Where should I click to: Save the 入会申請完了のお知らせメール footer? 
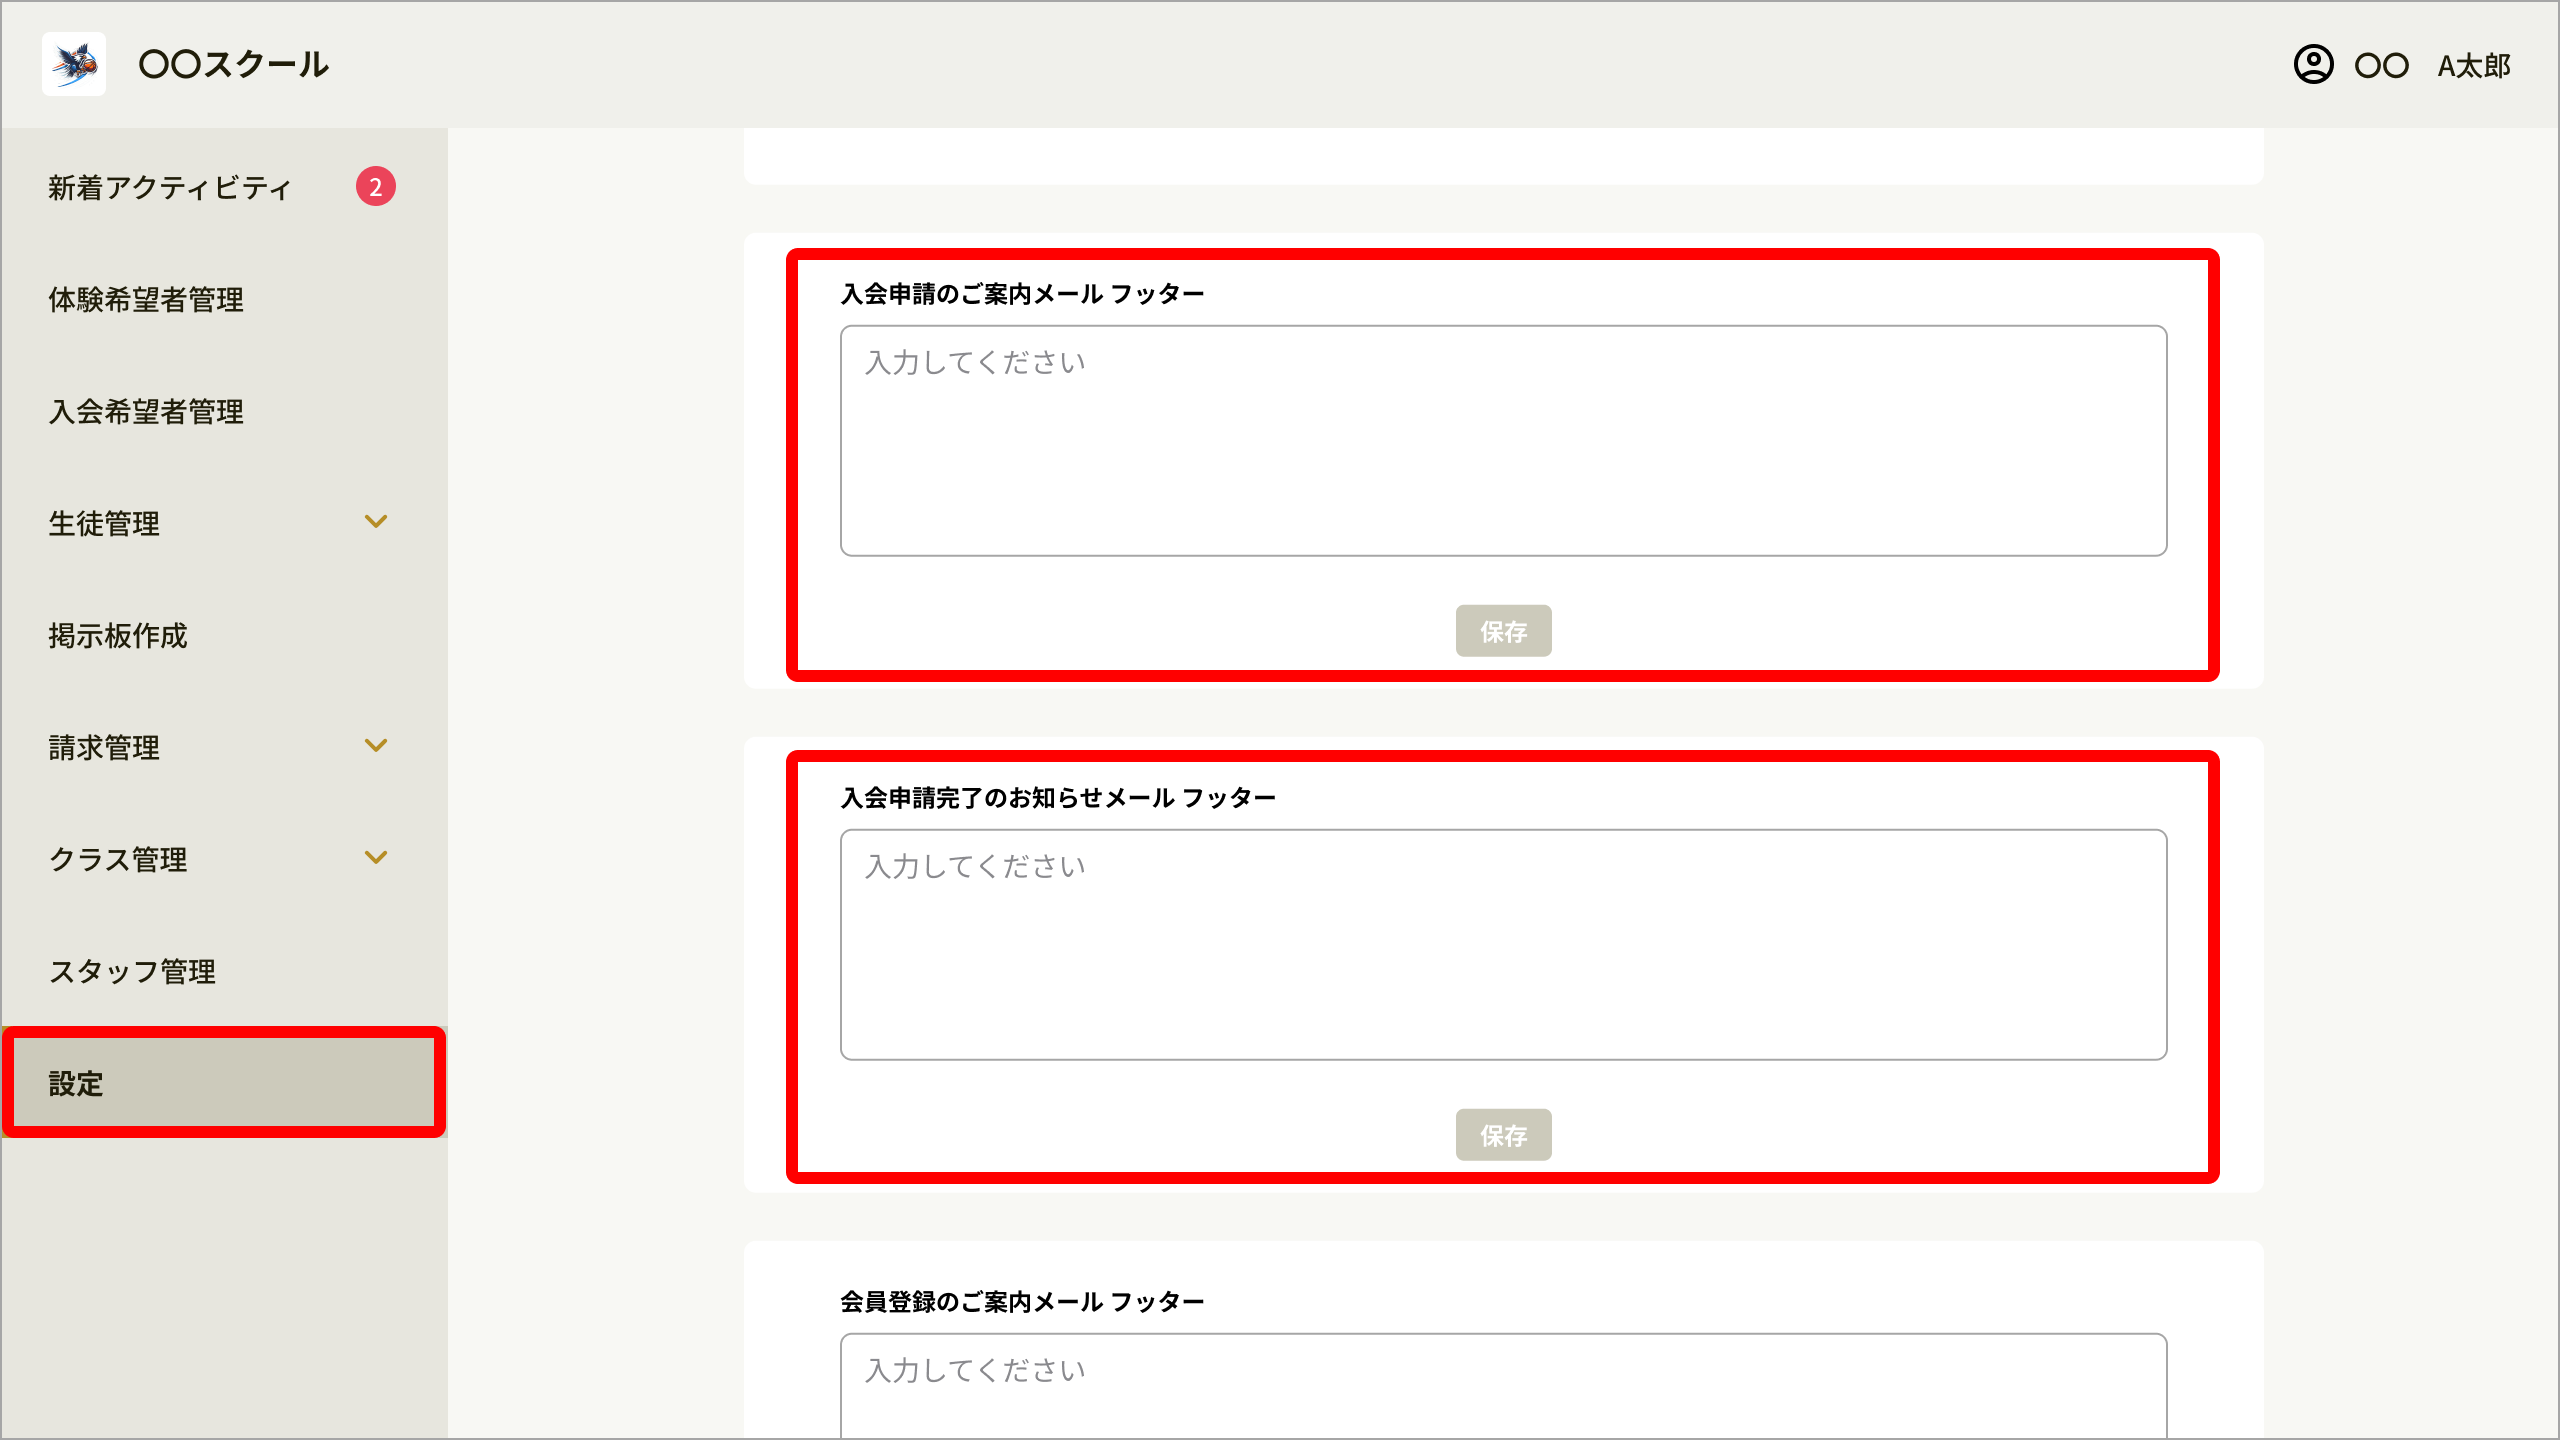pyautogui.click(x=1504, y=1135)
